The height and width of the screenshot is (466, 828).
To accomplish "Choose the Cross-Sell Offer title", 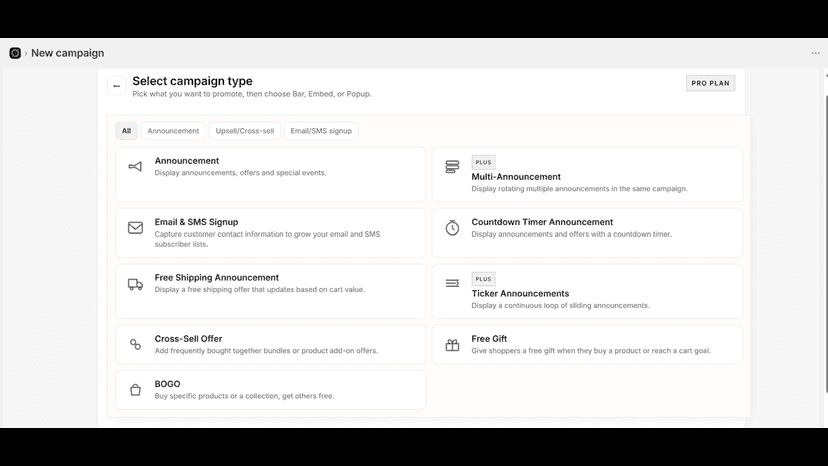I will pos(189,339).
